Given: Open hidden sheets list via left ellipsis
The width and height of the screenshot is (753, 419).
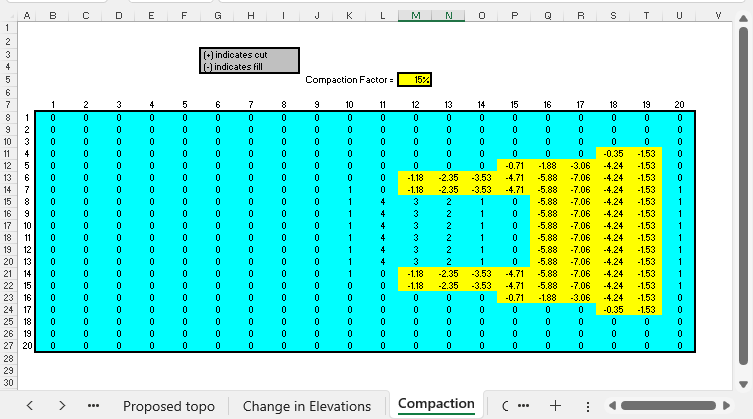Looking at the screenshot, I should point(93,405).
